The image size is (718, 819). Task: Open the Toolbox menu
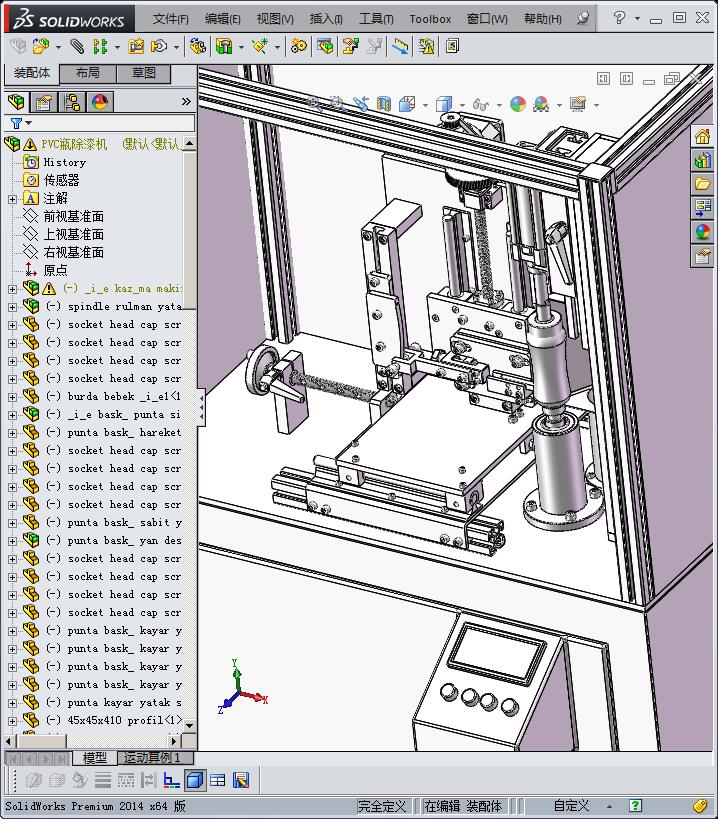pyautogui.click(x=430, y=19)
